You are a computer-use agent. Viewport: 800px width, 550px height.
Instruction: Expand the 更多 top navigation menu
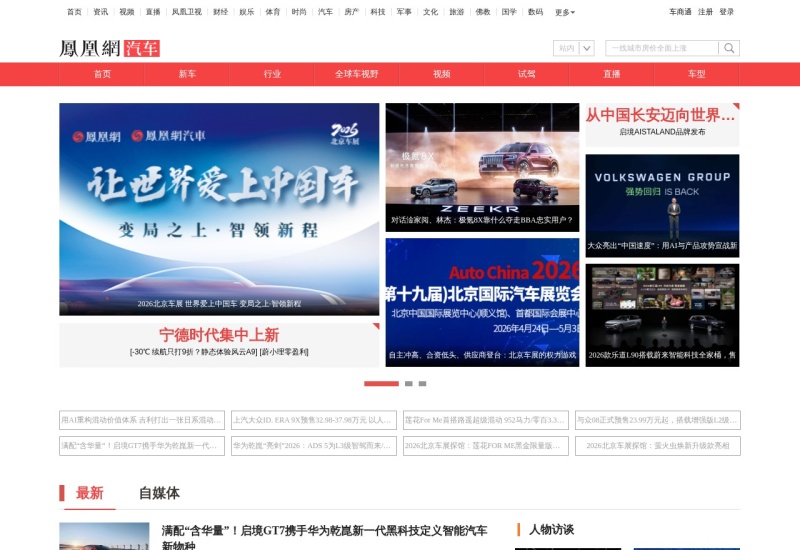[x=565, y=12]
